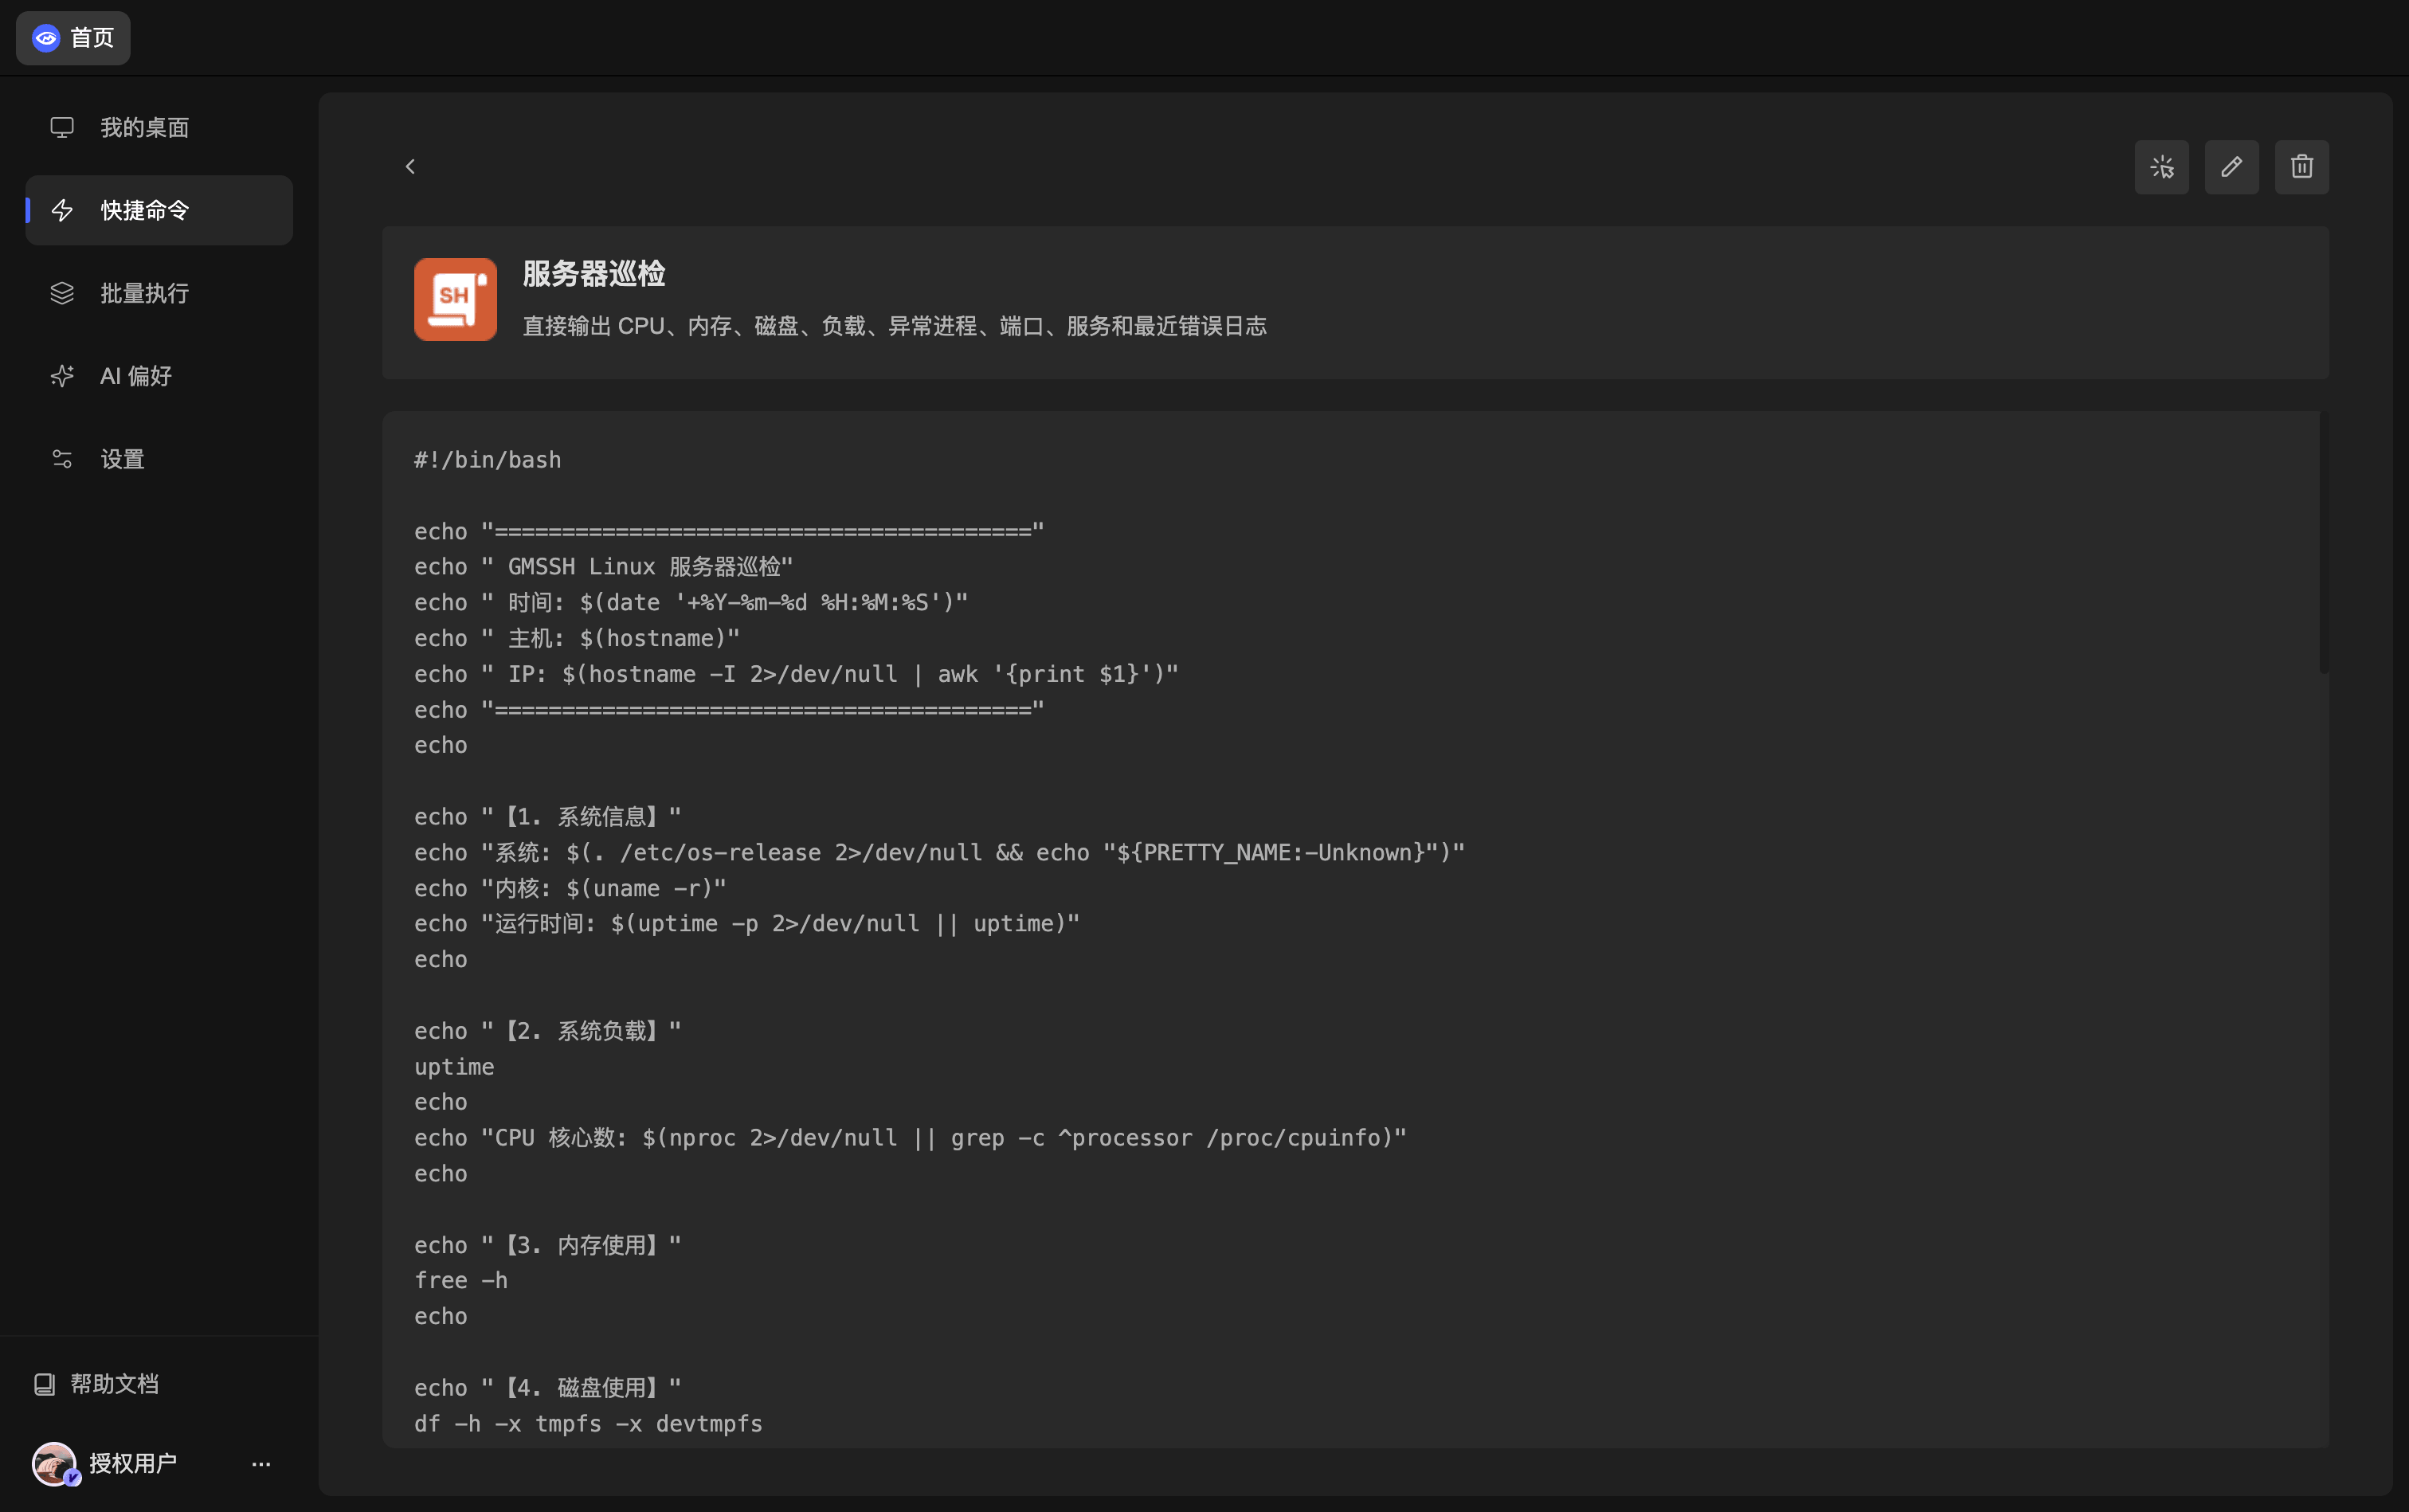The height and width of the screenshot is (1512, 2409).
Task: Click the line containing 时间: $(date
Action: 691,603
